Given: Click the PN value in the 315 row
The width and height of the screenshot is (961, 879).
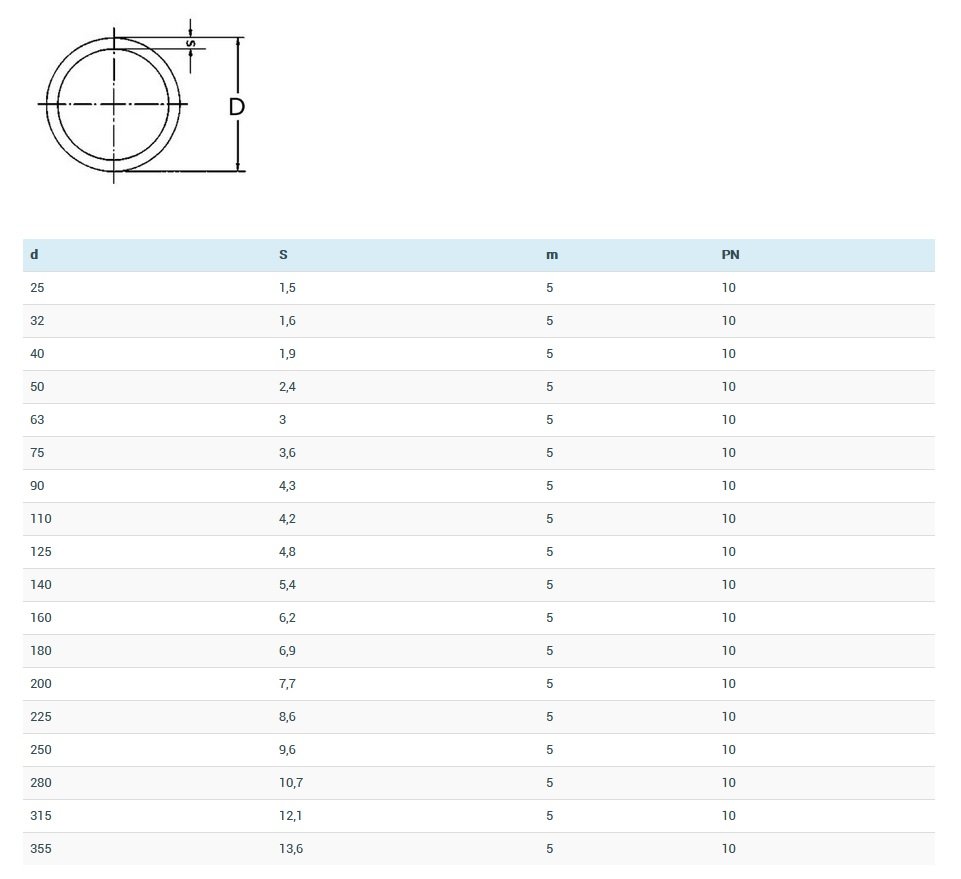Looking at the screenshot, I should (728, 816).
